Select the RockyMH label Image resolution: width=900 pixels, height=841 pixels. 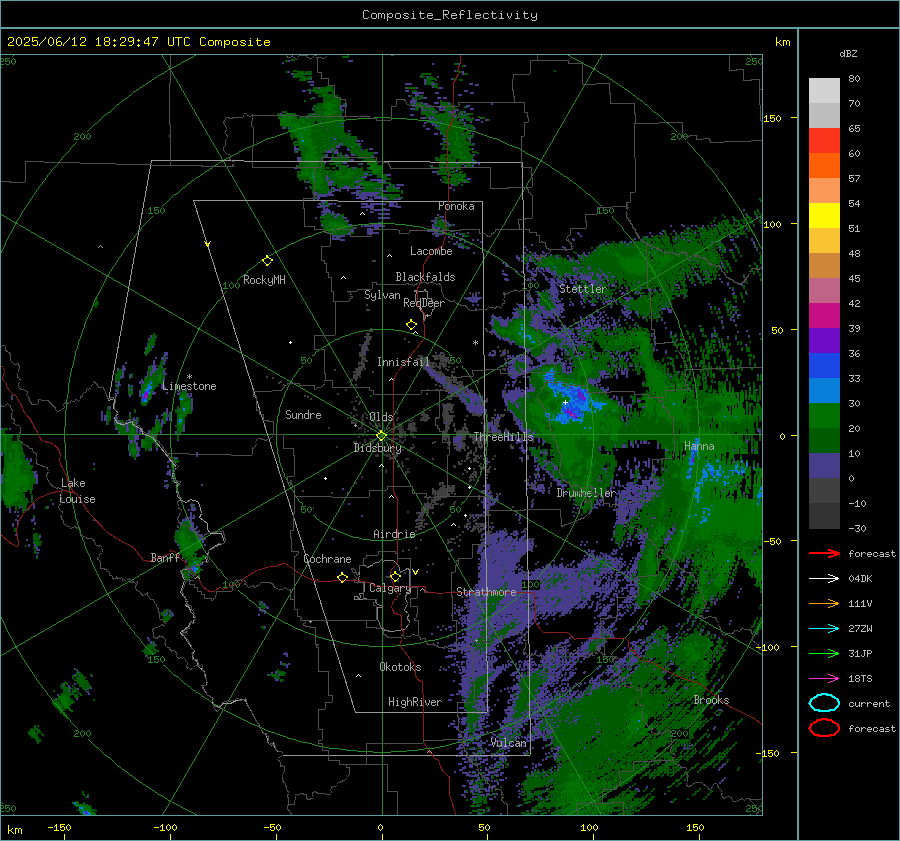pos(264,280)
